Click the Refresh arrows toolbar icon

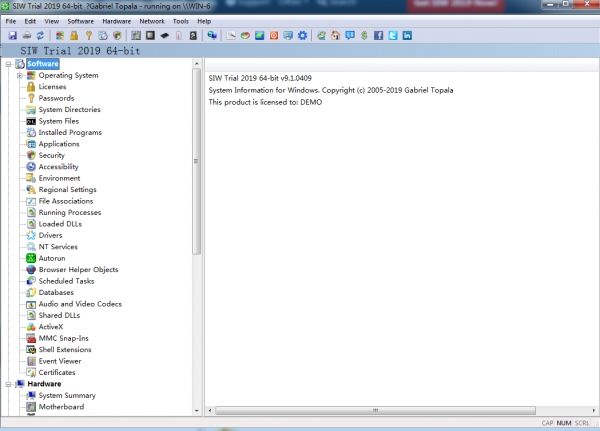click(x=40, y=36)
